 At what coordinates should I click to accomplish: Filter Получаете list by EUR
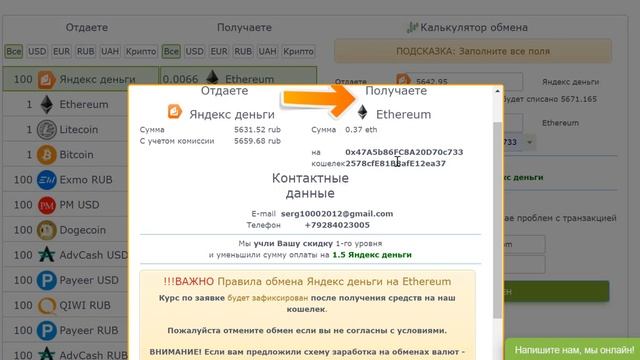coord(219,51)
